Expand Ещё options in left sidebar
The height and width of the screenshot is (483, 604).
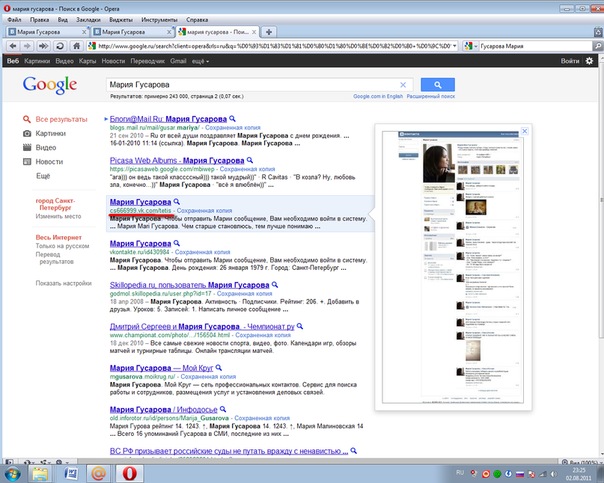click(43, 176)
